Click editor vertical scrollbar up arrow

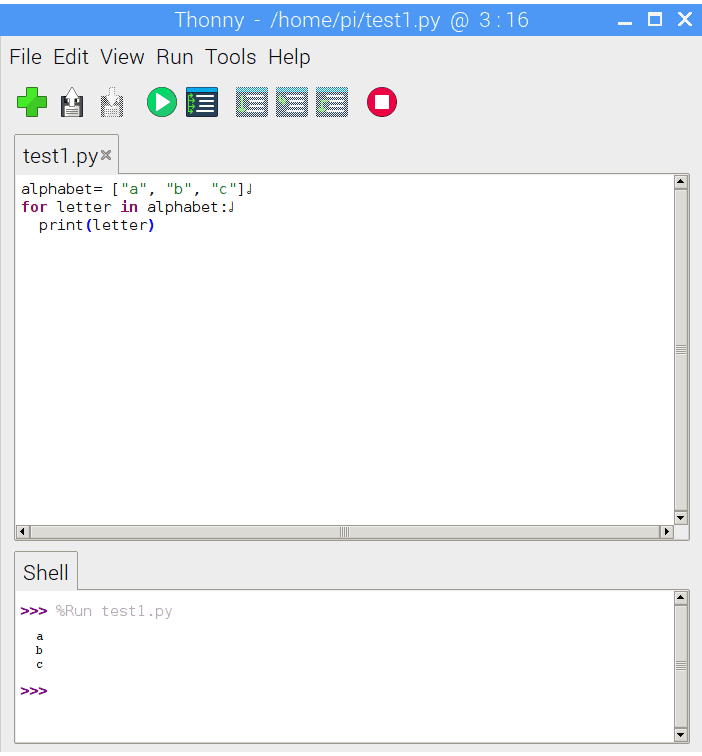pyautogui.click(x=681, y=181)
